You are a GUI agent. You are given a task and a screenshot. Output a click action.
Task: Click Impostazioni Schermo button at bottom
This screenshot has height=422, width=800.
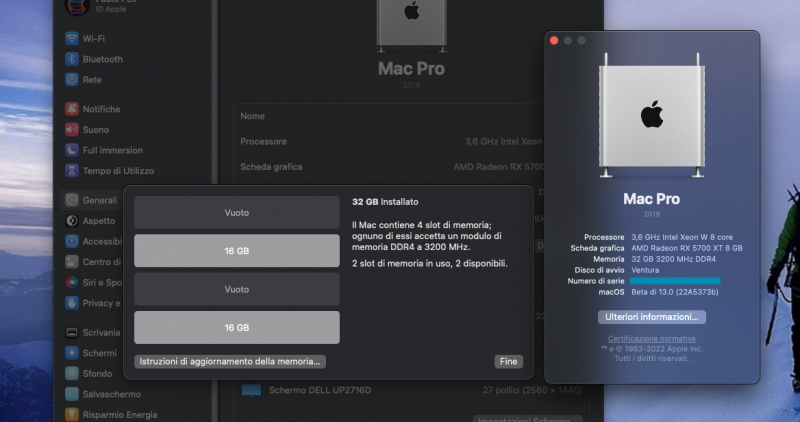pyautogui.click(x=528, y=419)
